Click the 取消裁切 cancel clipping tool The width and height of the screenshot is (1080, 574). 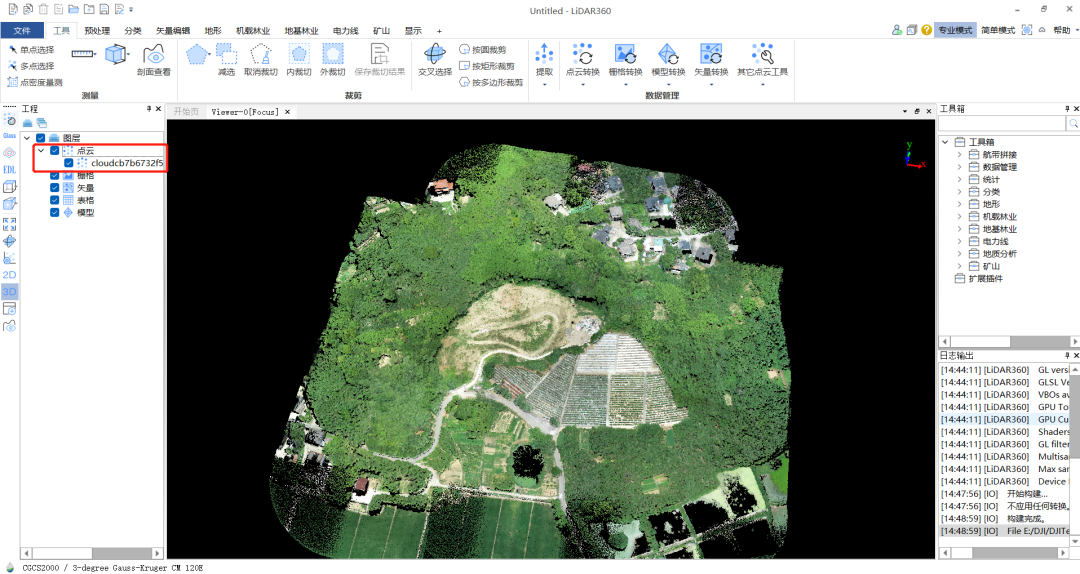[260, 60]
